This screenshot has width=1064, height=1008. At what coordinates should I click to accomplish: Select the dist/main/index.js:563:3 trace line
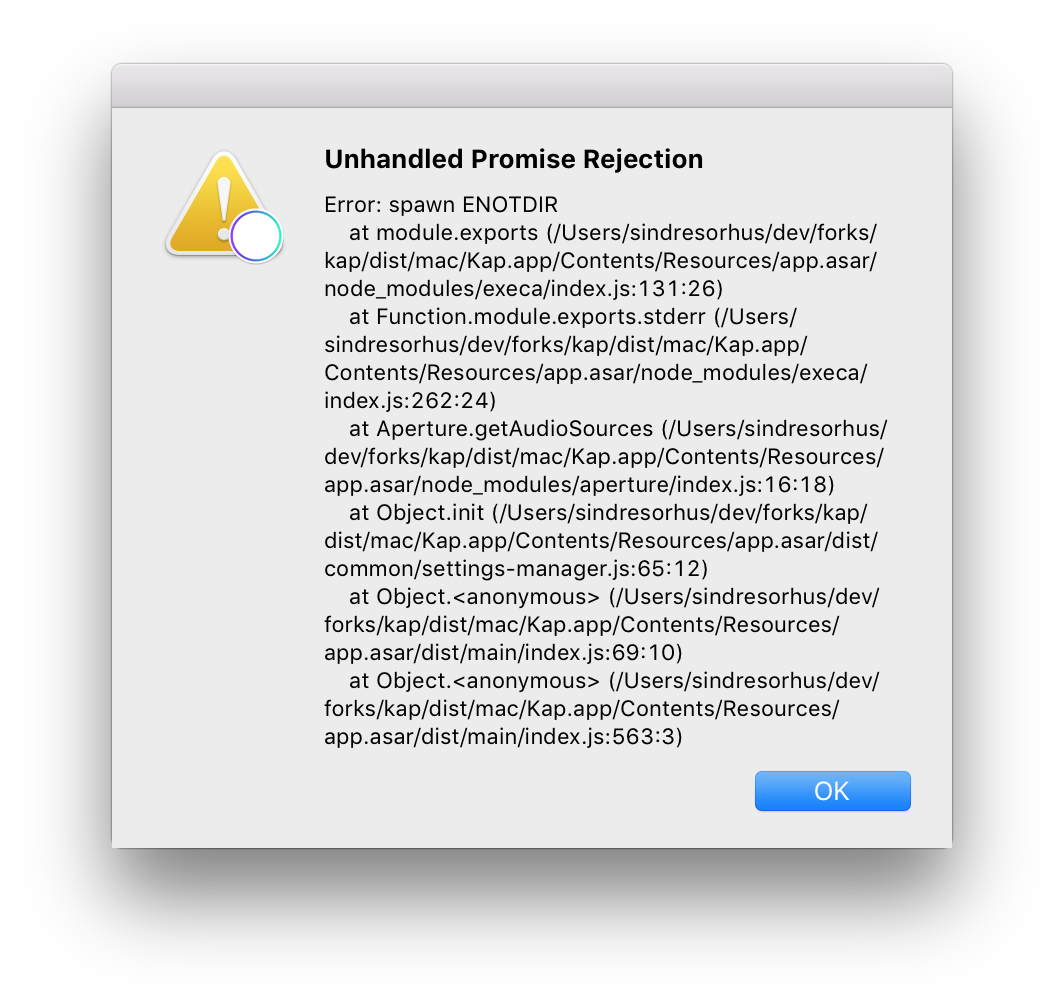tap(502, 736)
